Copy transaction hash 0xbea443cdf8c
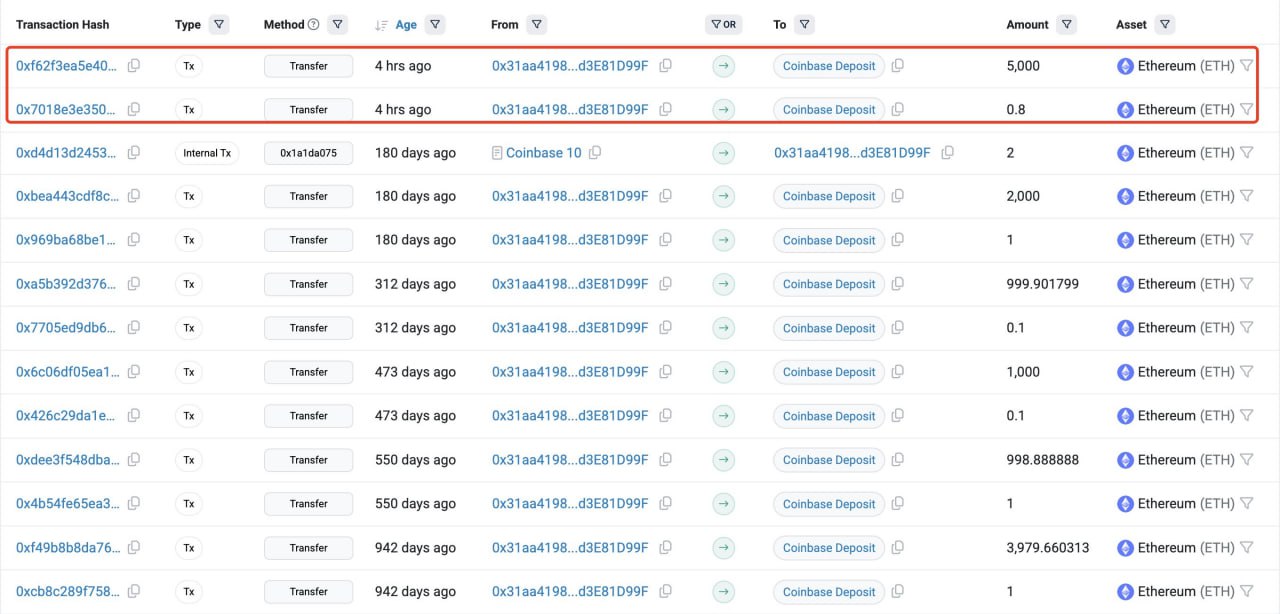 133,196
